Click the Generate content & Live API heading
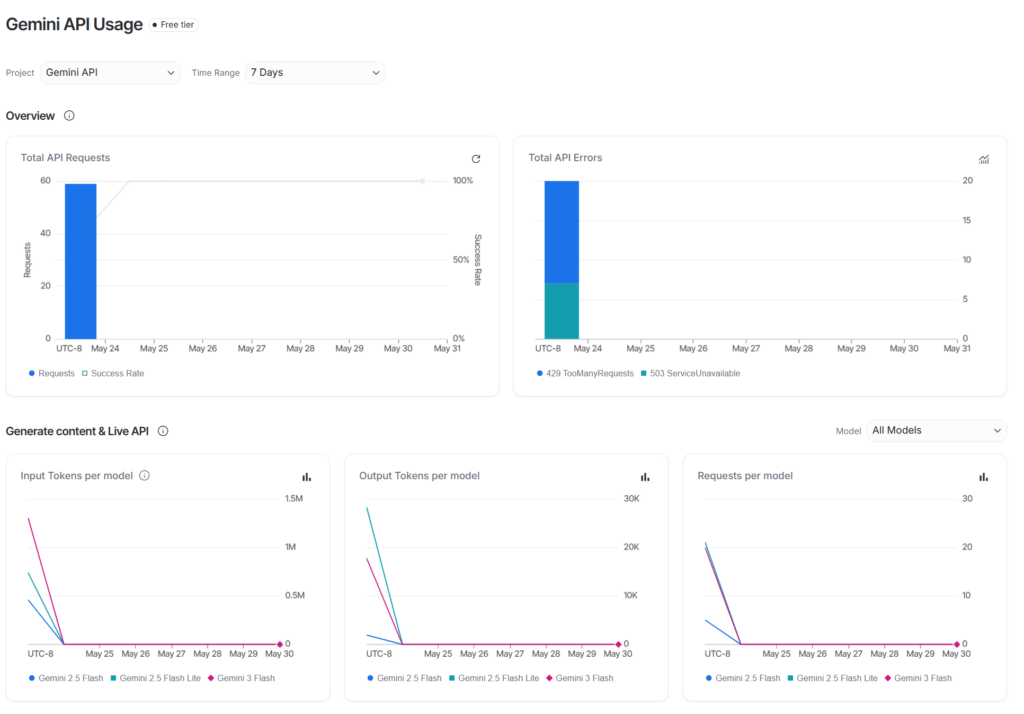 (x=77, y=431)
